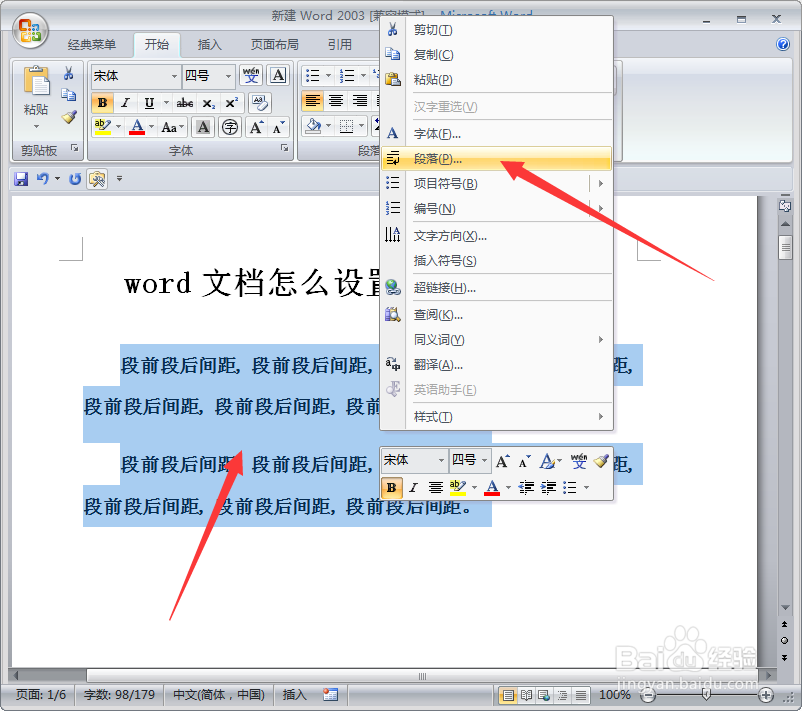Click the character shading A icon

pyautogui.click(x=203, y=127)
